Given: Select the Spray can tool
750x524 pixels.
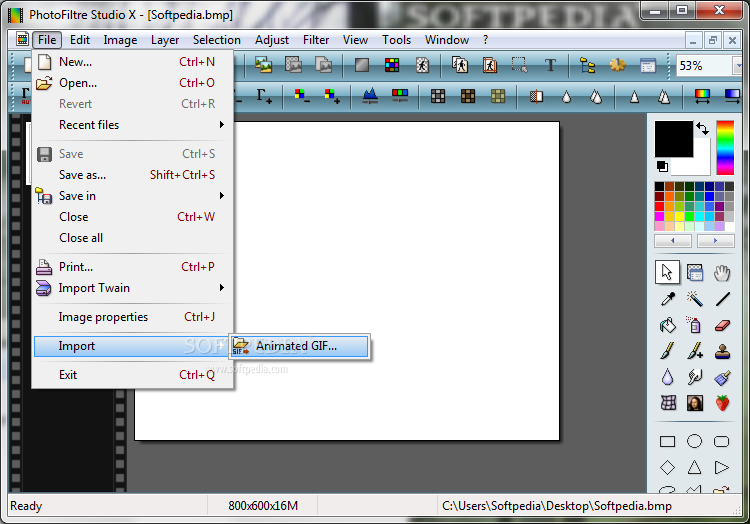Looking at the screenshot, I should (x=695, y=325).
